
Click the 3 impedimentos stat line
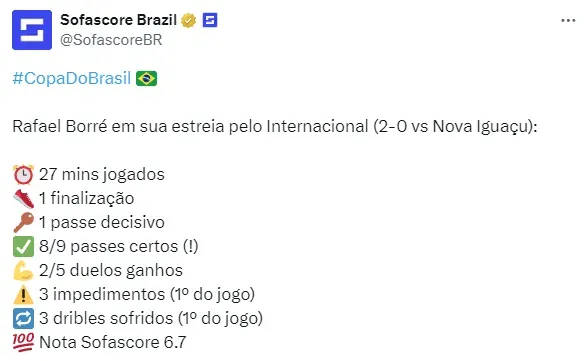point(147,295)
